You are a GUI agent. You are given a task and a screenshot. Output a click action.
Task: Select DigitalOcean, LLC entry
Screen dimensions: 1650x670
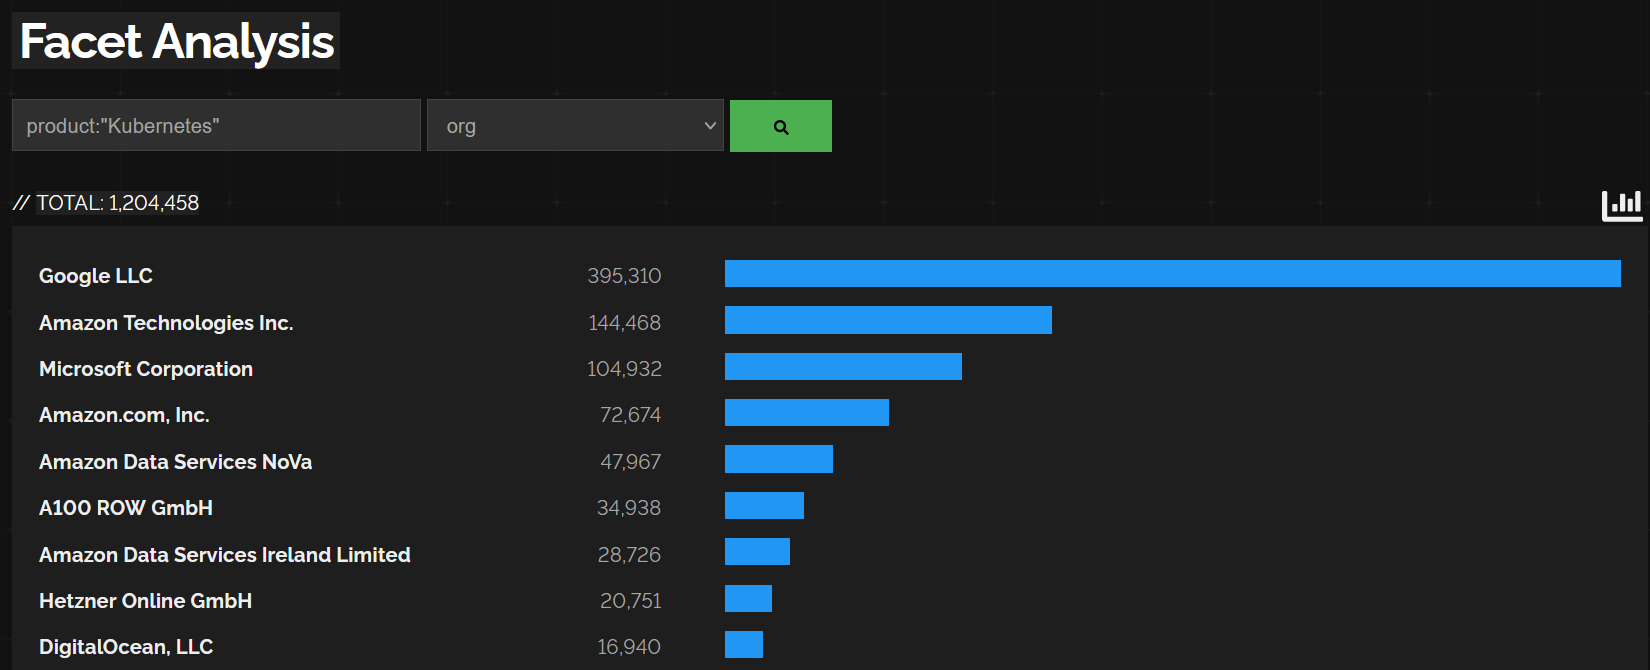pyautogui.click(x=126, y=647)
